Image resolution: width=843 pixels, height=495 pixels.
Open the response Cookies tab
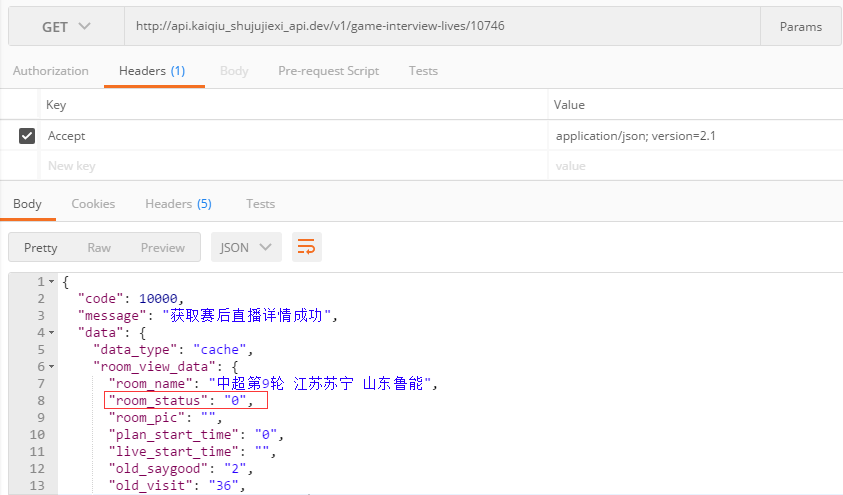(x=94, y=204)
